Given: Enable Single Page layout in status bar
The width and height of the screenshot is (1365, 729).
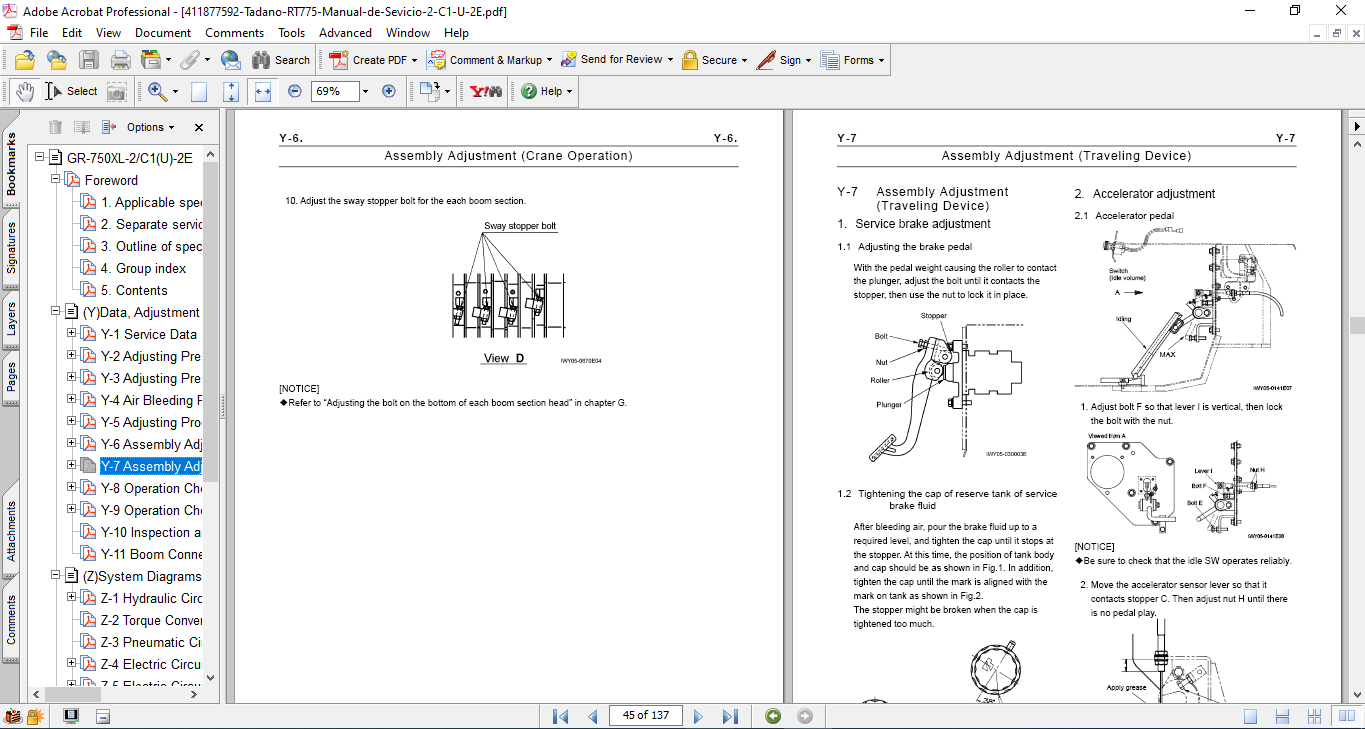Looking at the screenshot, I should 1251,716.
